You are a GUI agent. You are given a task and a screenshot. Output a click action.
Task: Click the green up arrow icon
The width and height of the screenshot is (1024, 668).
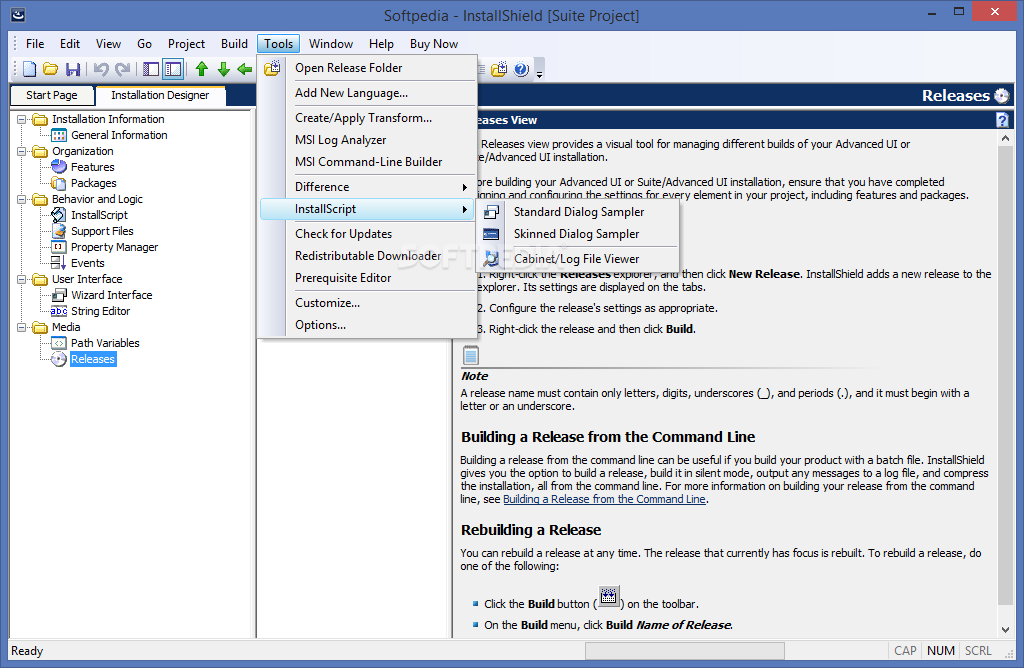(202, 69)
